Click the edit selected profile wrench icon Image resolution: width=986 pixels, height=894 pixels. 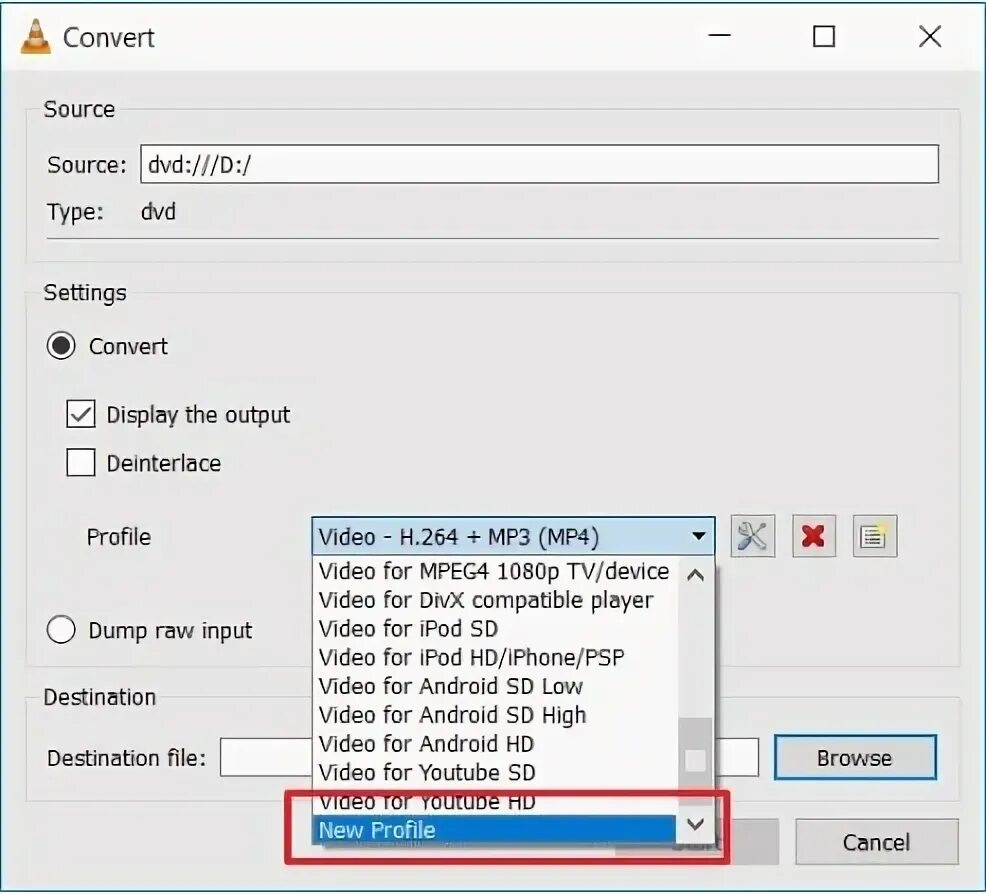753,536
